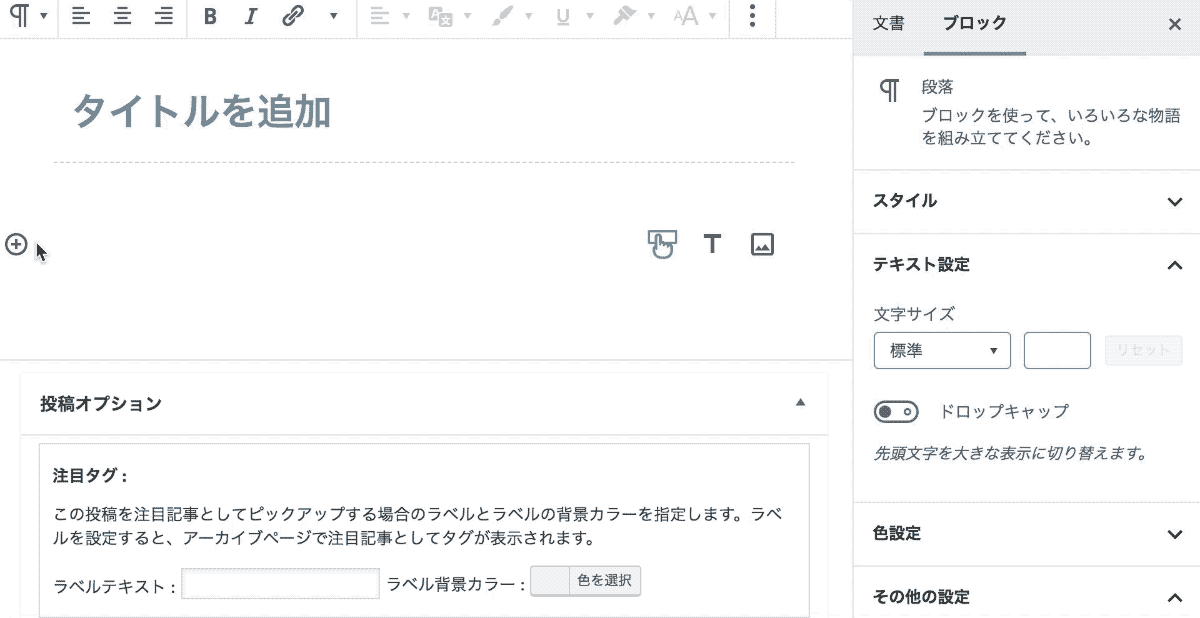Align text right in toolbar
Image resolution: width=1200 pixels, height=618 pixels.
pos(163,17)
